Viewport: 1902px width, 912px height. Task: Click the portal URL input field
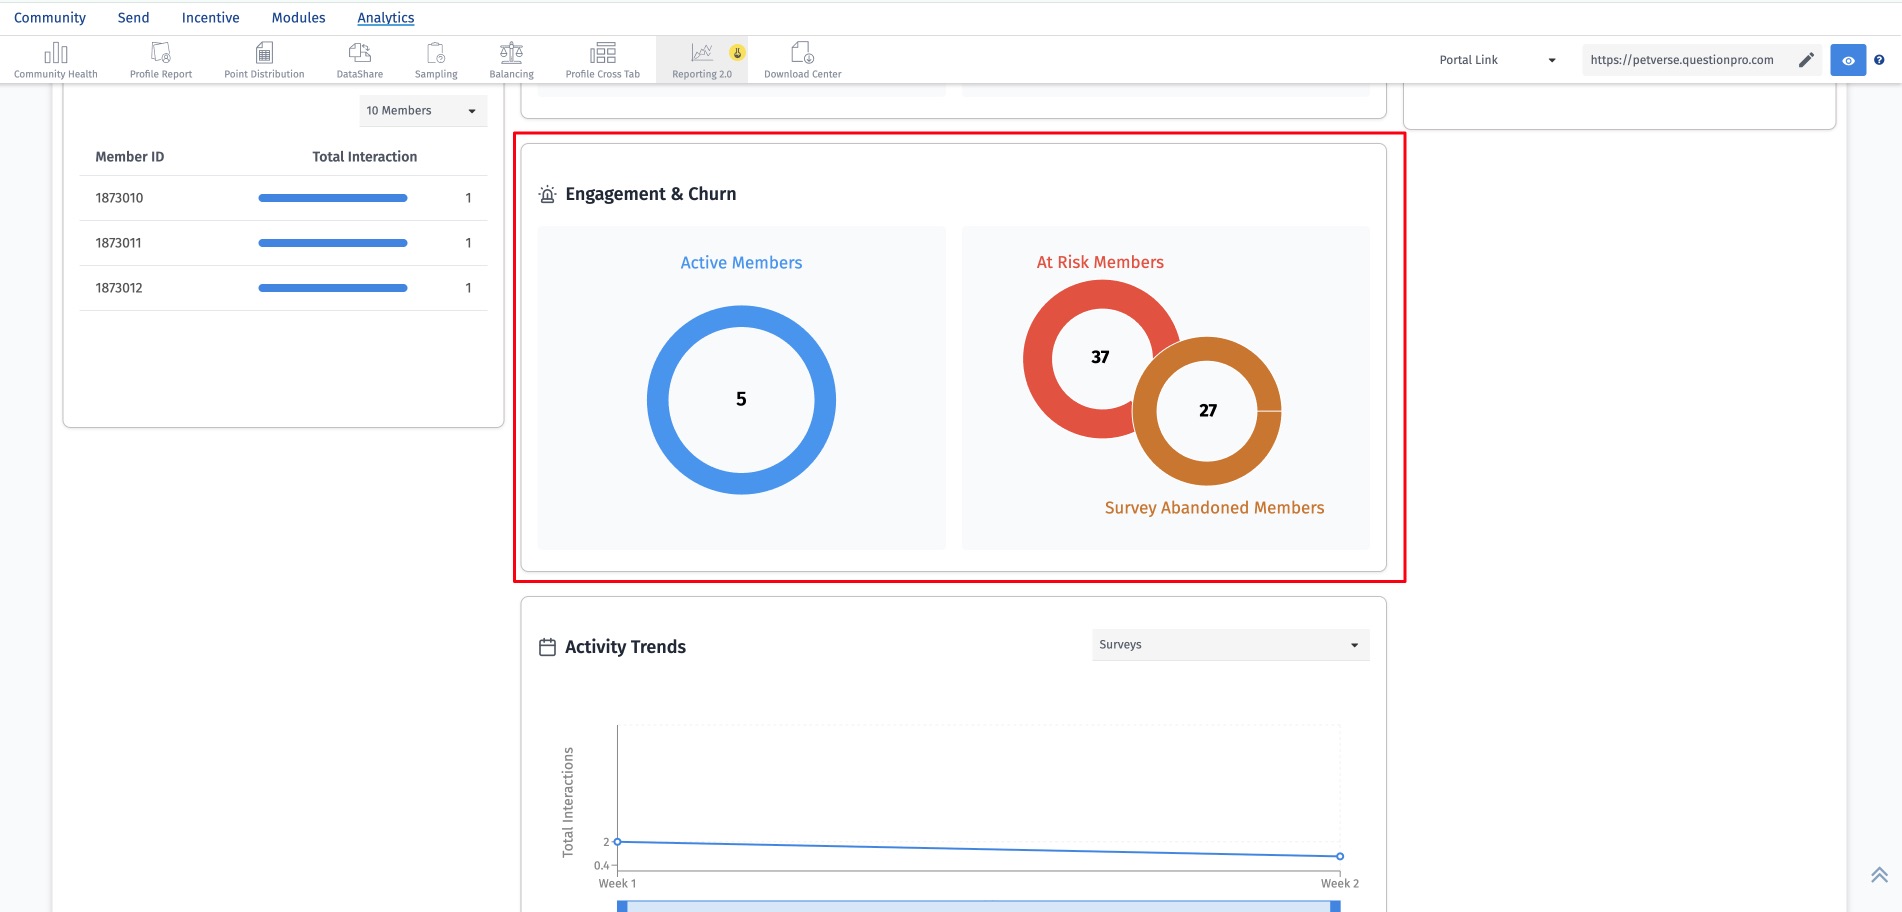pos(1690,60)
